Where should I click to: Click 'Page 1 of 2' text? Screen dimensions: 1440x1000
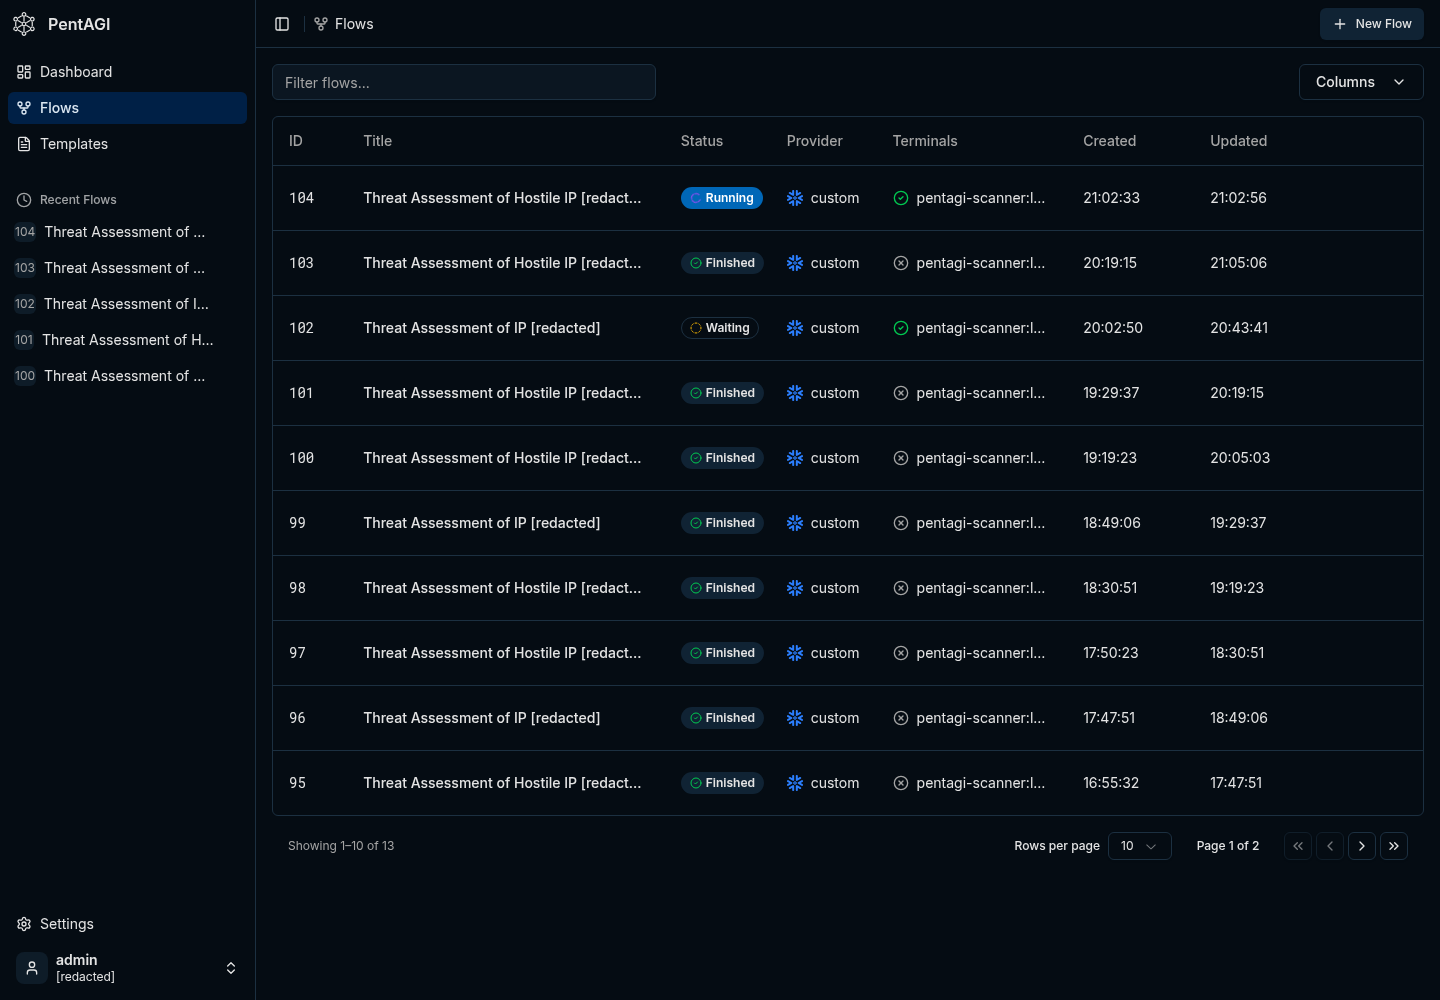pos(1228,846)
